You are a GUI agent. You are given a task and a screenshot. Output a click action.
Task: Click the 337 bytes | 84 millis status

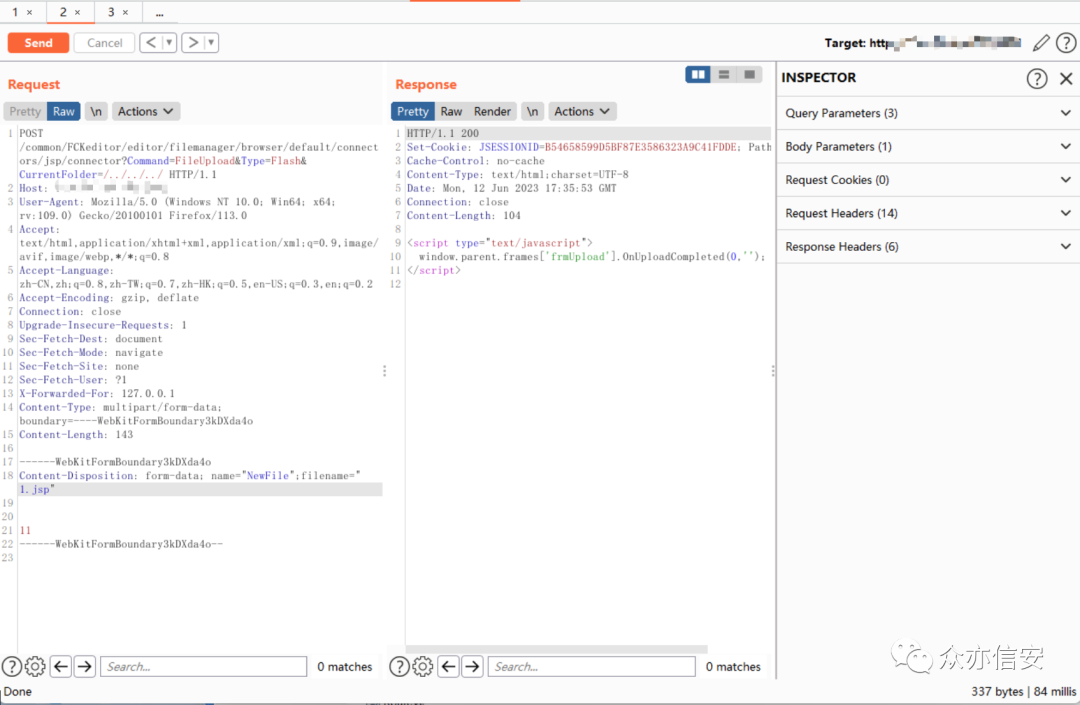[1024, 691]
